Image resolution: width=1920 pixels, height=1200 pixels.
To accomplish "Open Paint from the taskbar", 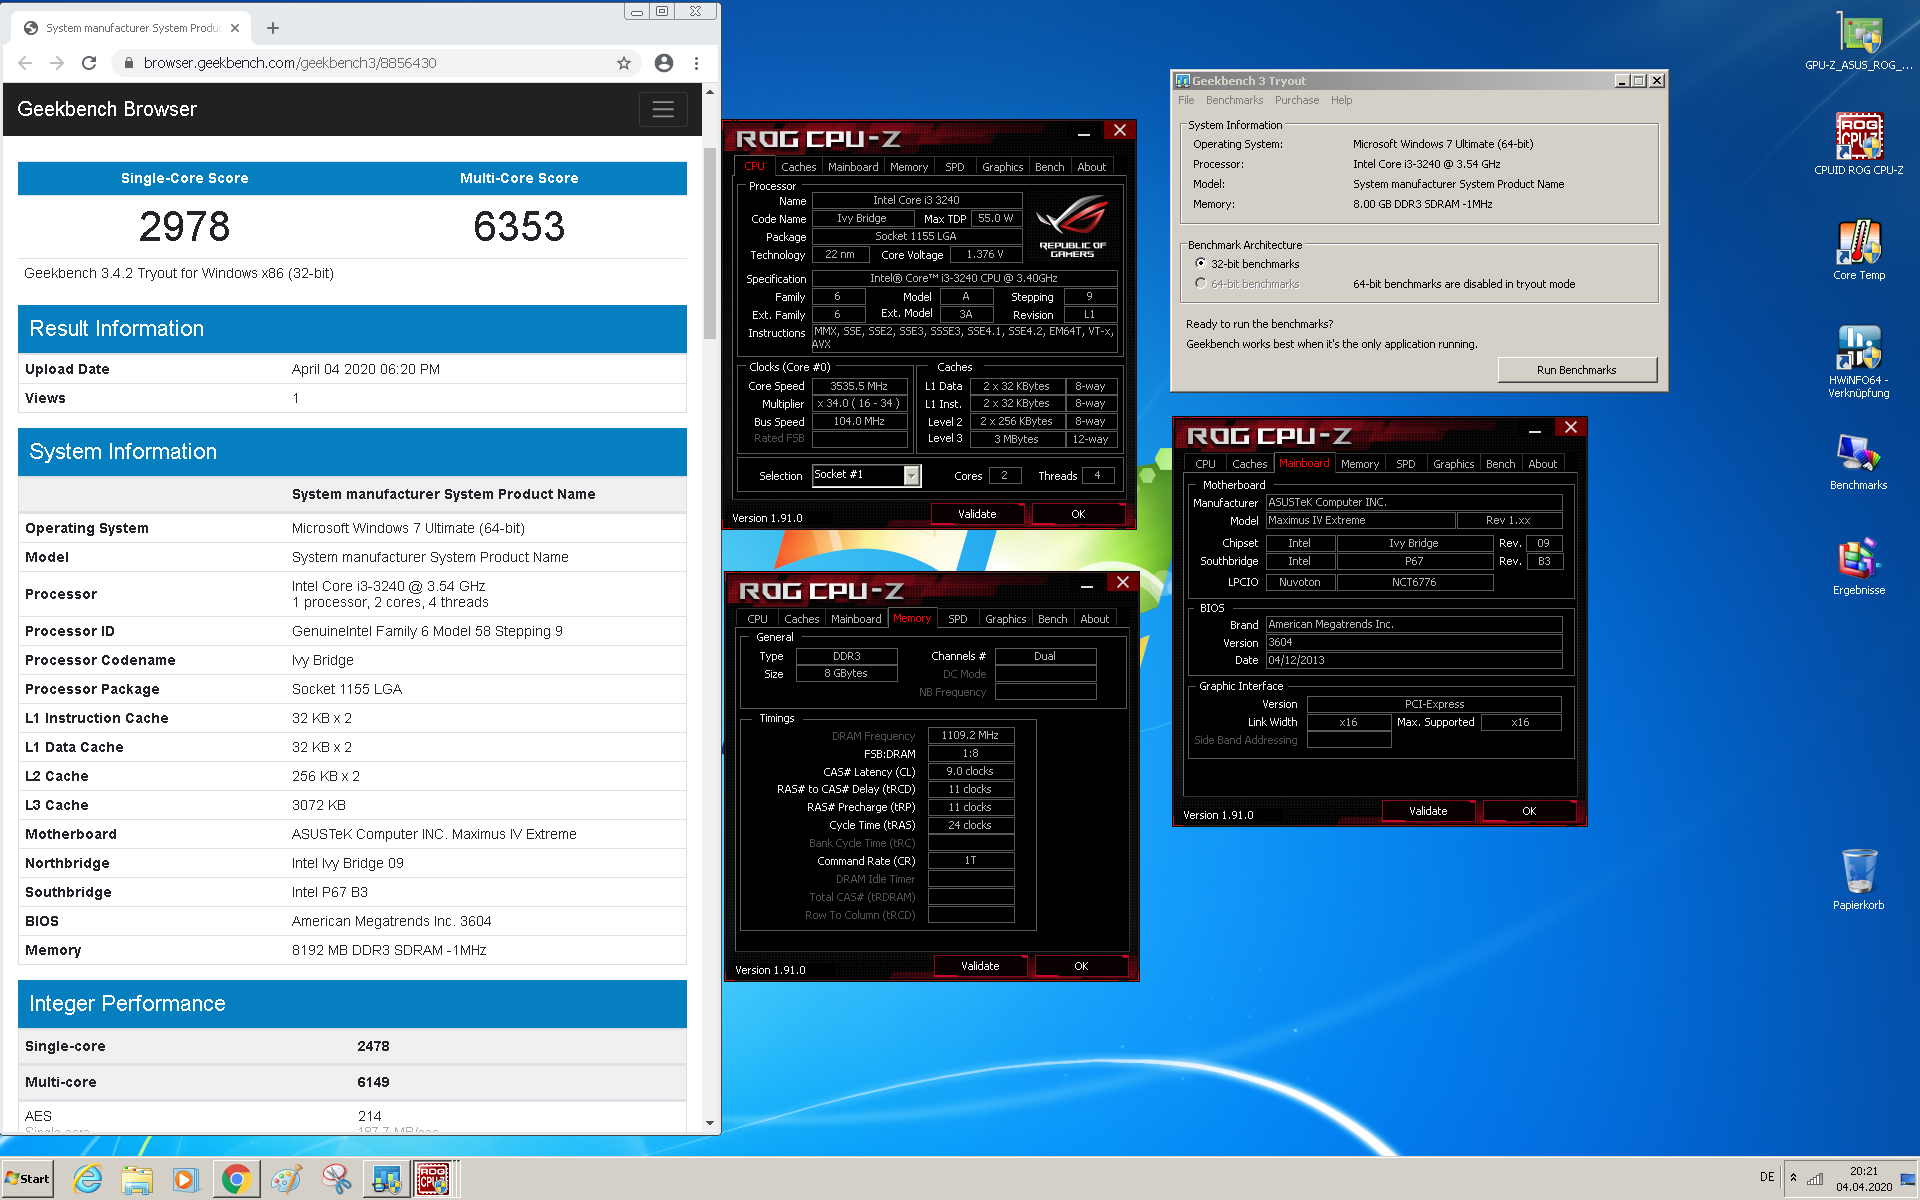I will 287,1179.
